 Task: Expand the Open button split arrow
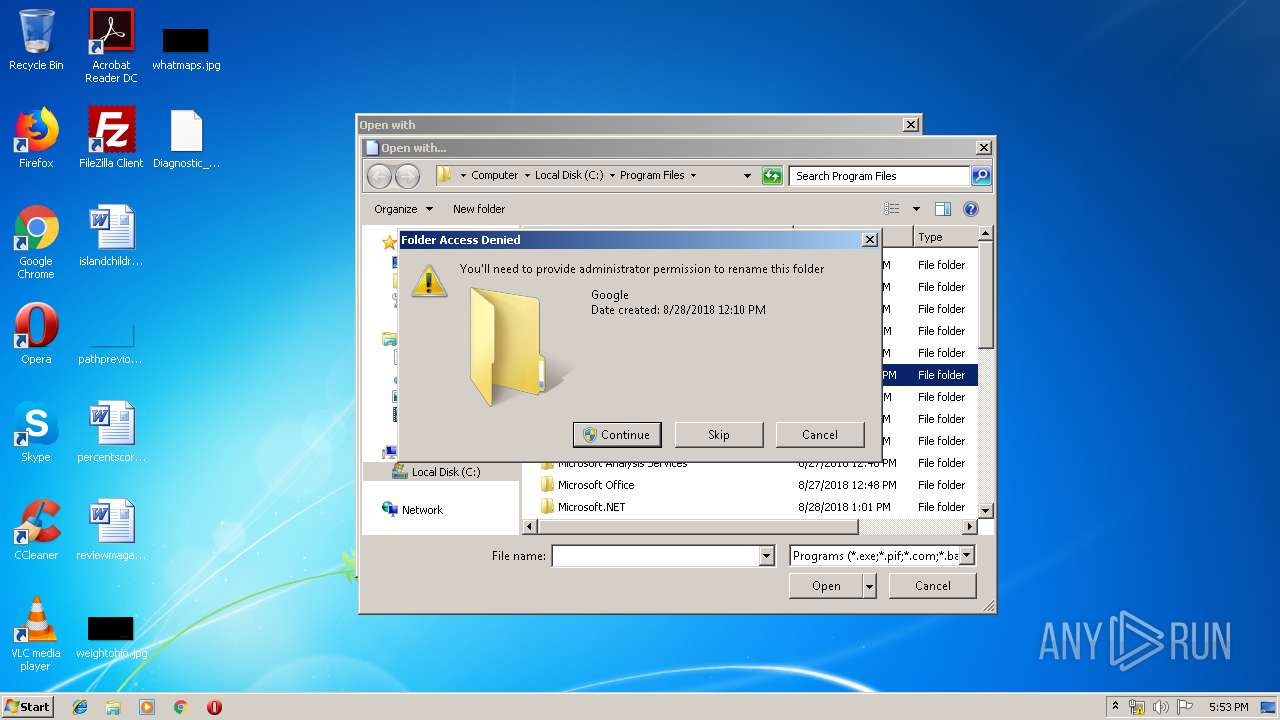[x=870, y=585]
